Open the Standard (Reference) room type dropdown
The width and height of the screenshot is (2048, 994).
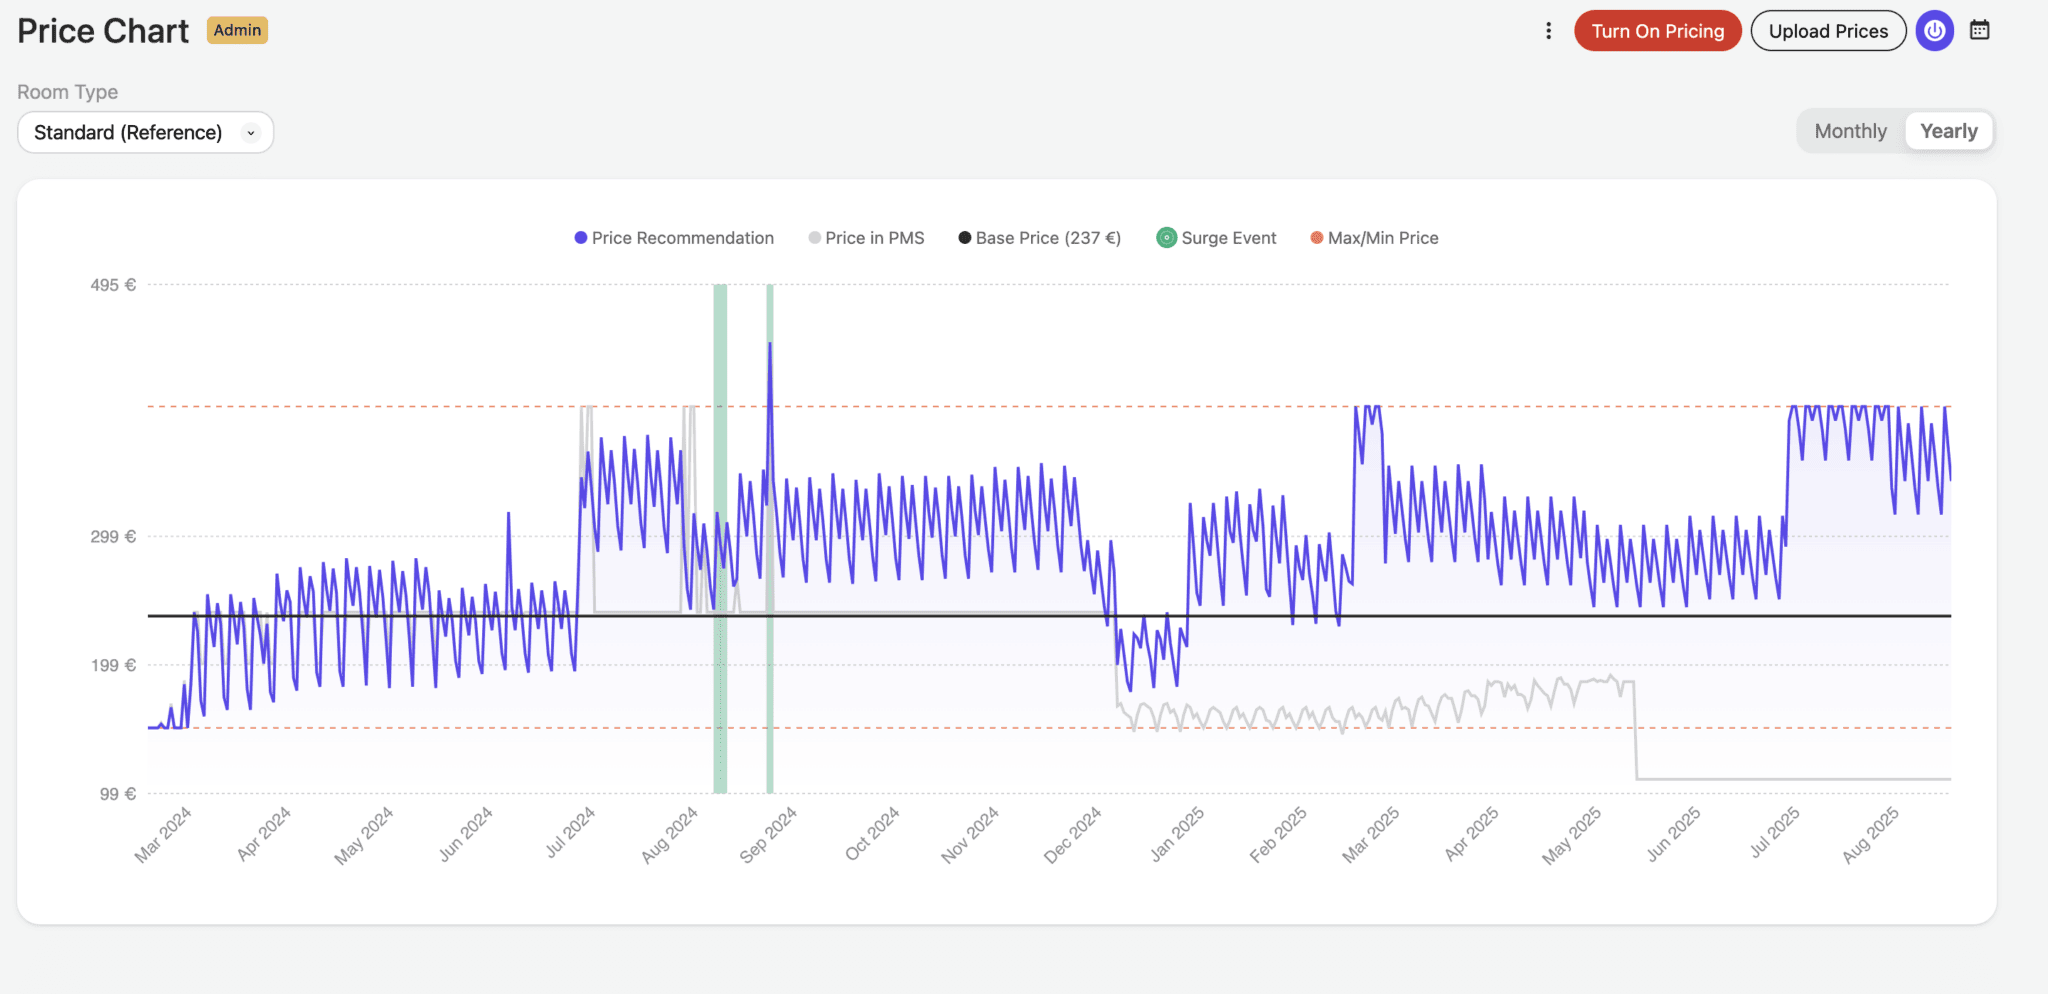tap(146, 132)
